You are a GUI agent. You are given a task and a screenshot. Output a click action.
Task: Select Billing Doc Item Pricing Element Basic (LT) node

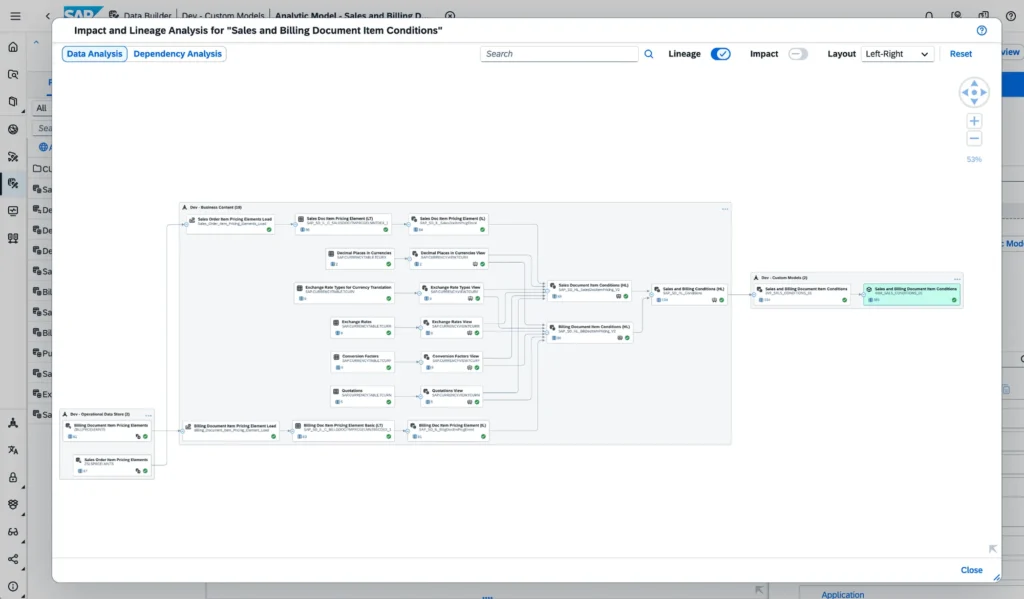point(344,430)
